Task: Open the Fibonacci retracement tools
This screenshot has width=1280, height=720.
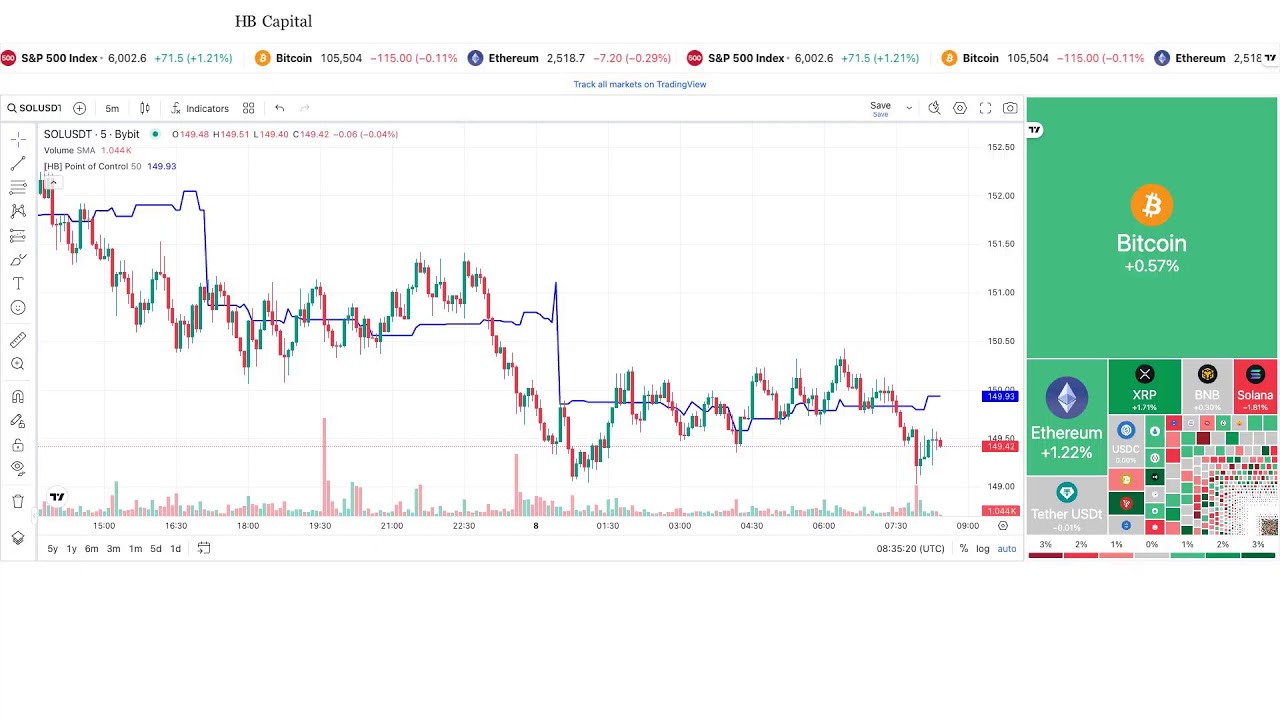Action: (18, 187)
